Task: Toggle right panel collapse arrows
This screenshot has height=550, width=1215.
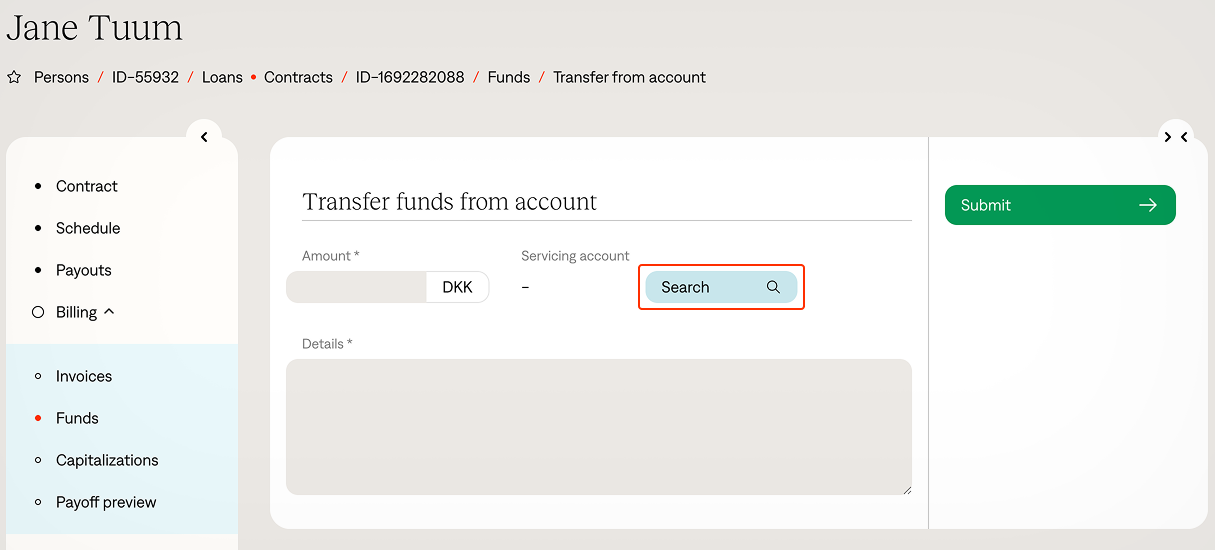Action: 1176,137
